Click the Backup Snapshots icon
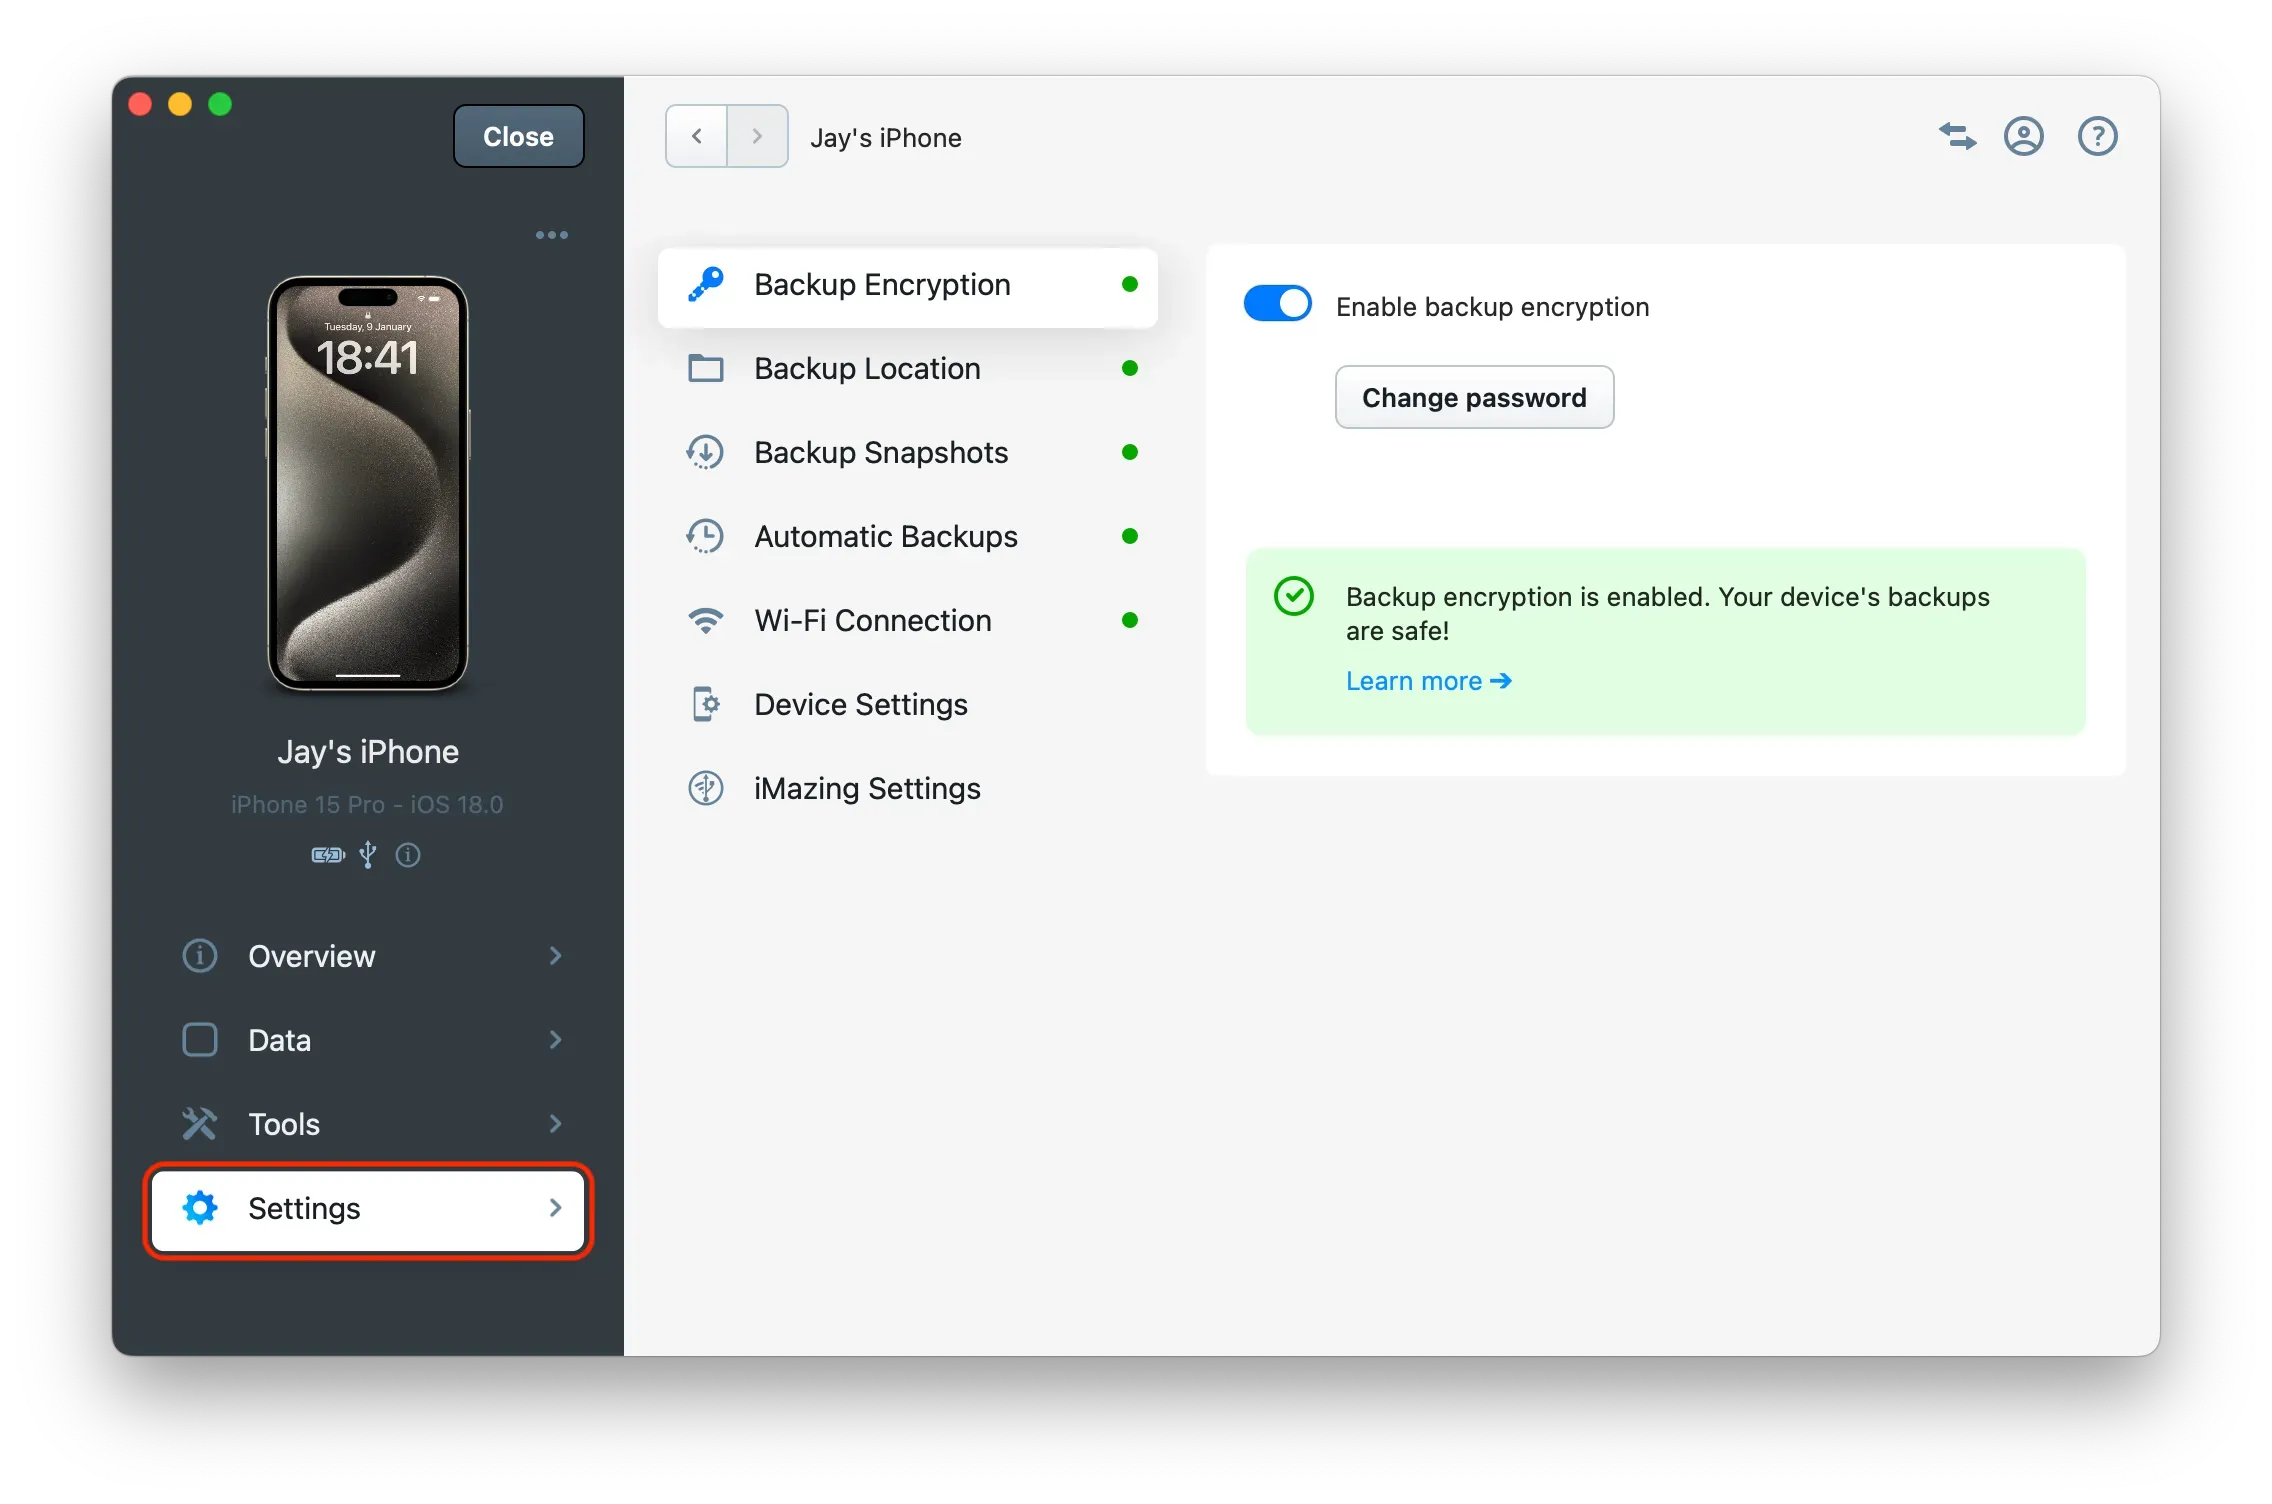2272x1504 pixels. (x=706, y=452)
